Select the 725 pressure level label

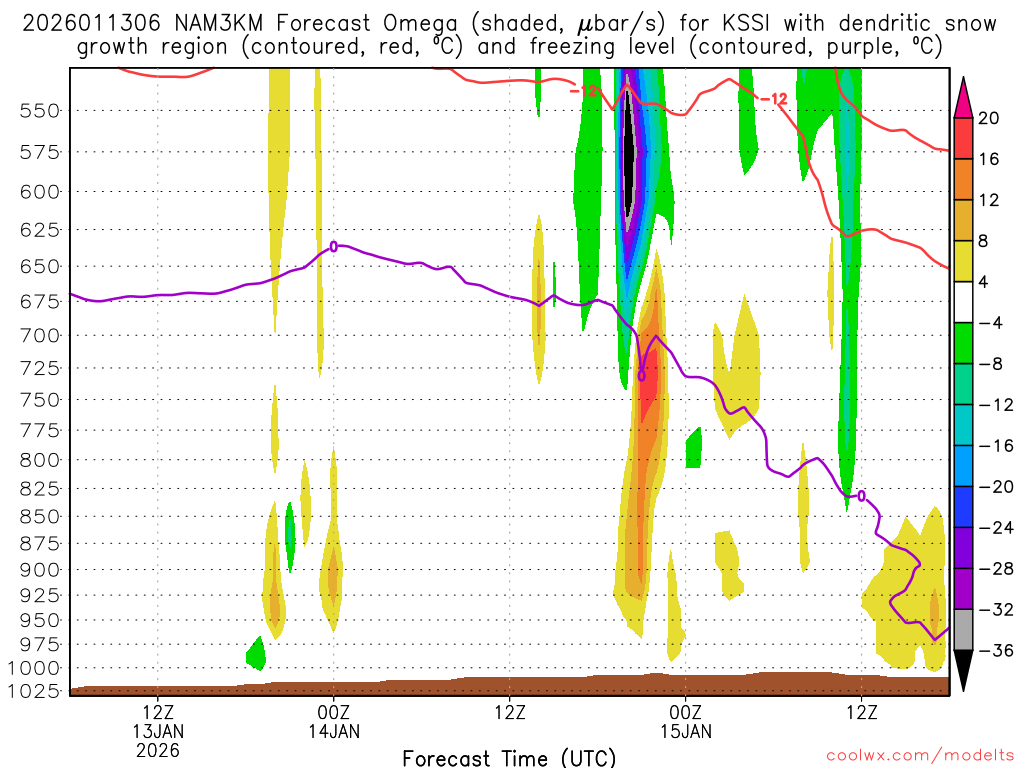(x=39, y=368)
